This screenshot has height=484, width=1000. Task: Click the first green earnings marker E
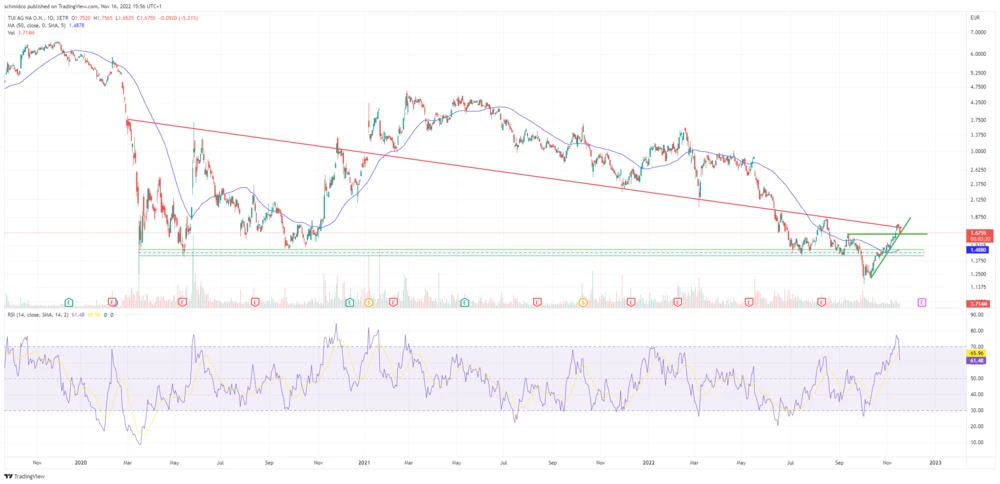69,301
